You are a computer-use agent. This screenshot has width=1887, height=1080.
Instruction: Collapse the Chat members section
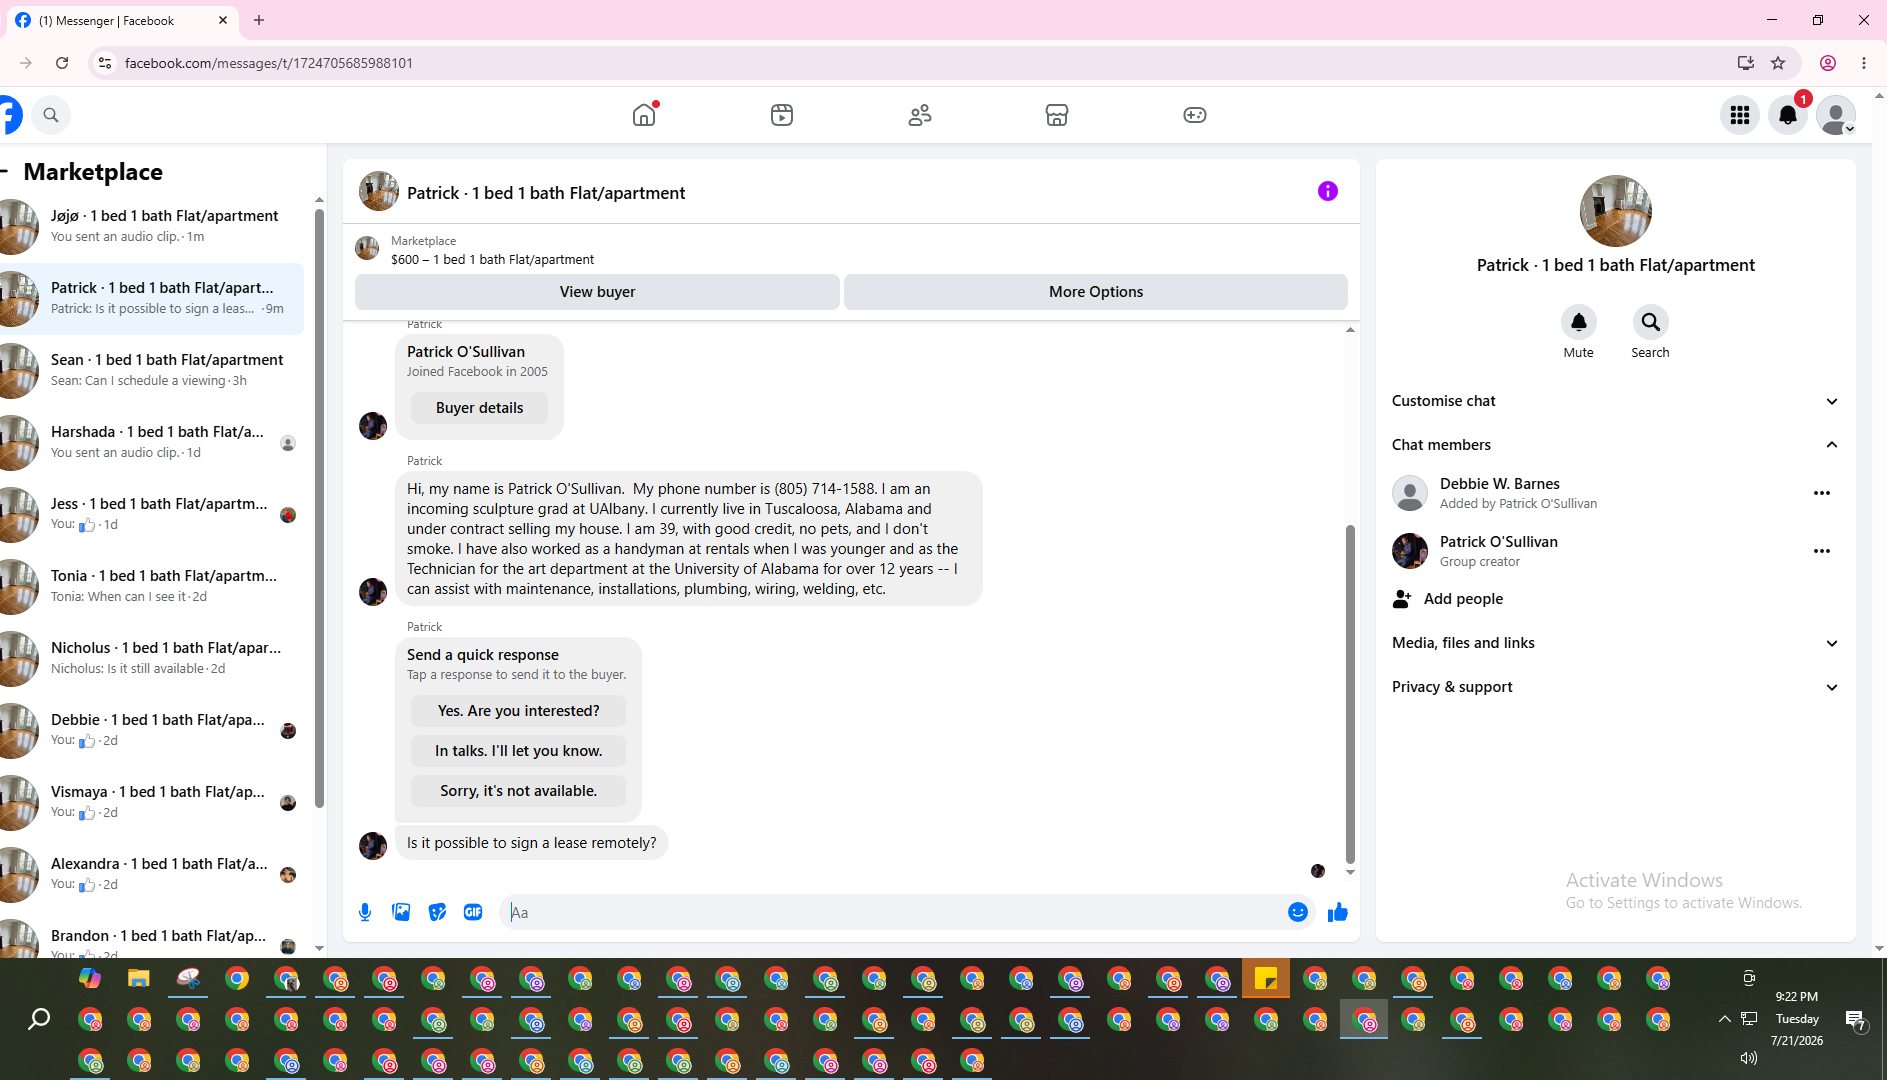pyautogui.click(x=1615, y=445)
